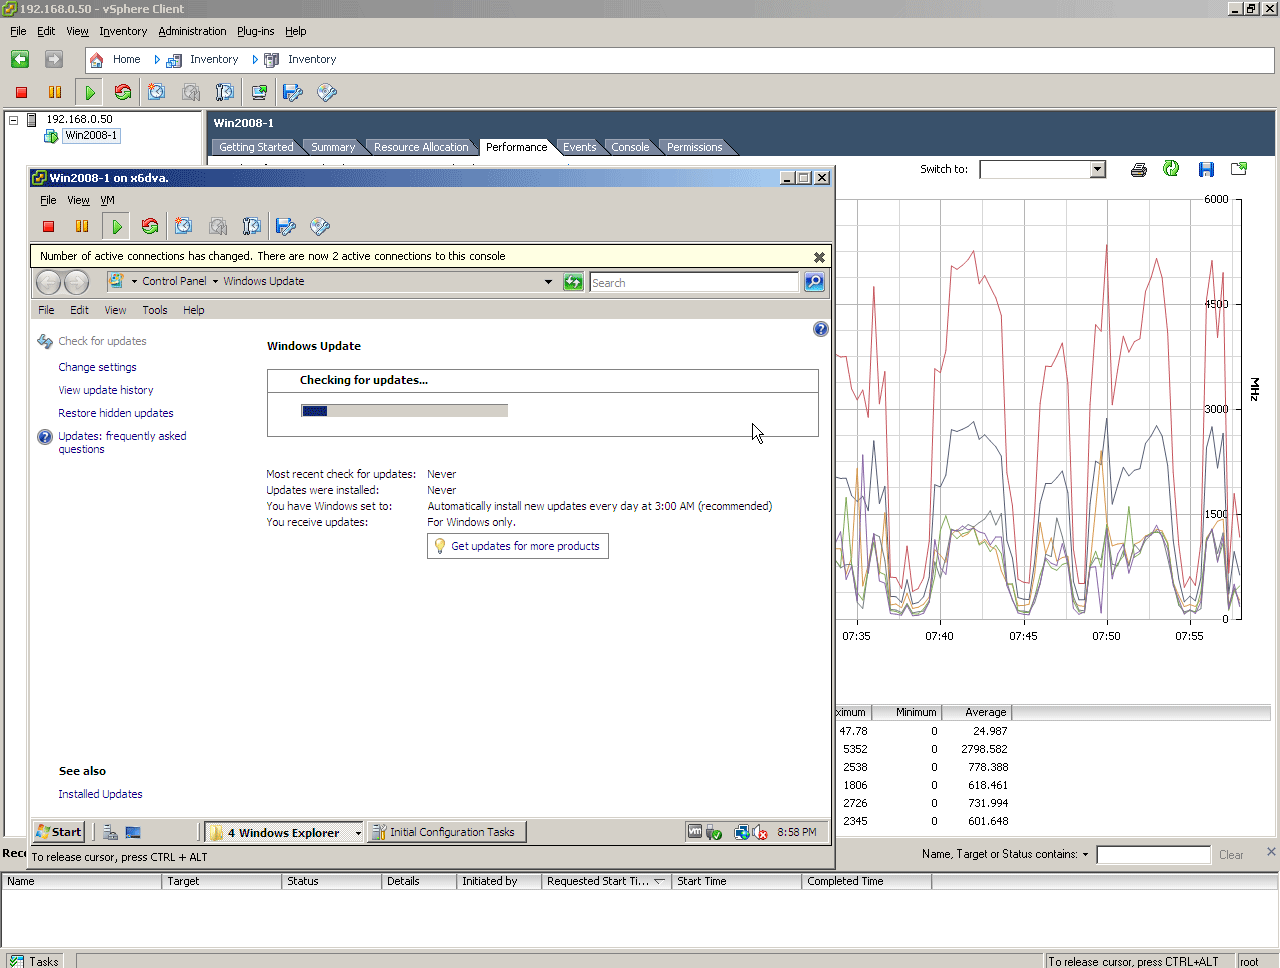This screenshot has height=968, width=1280.
Task: Open Initial Configuration Tasks from the guest taskbar
Action: pos(446,832)
